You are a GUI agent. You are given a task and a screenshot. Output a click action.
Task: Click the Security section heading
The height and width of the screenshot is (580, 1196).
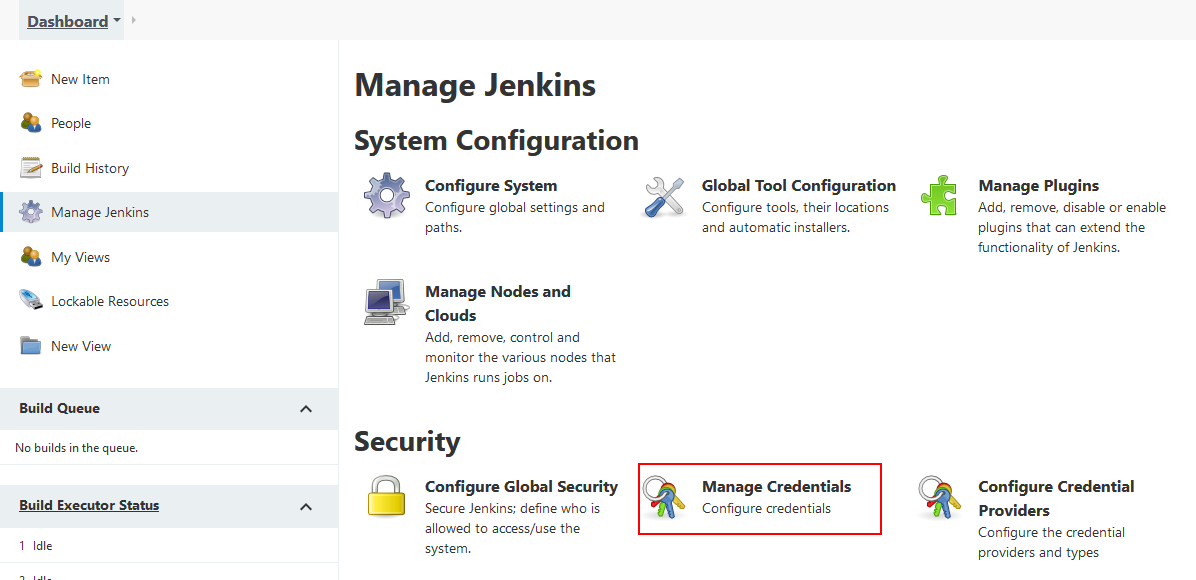tap(407, 441)
